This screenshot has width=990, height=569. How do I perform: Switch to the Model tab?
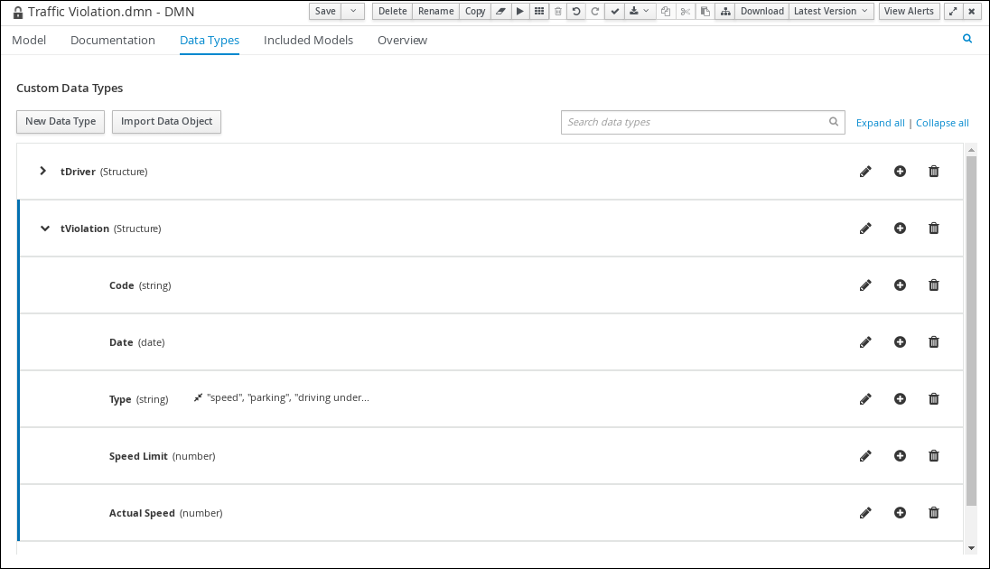click(x=29, y=40)
